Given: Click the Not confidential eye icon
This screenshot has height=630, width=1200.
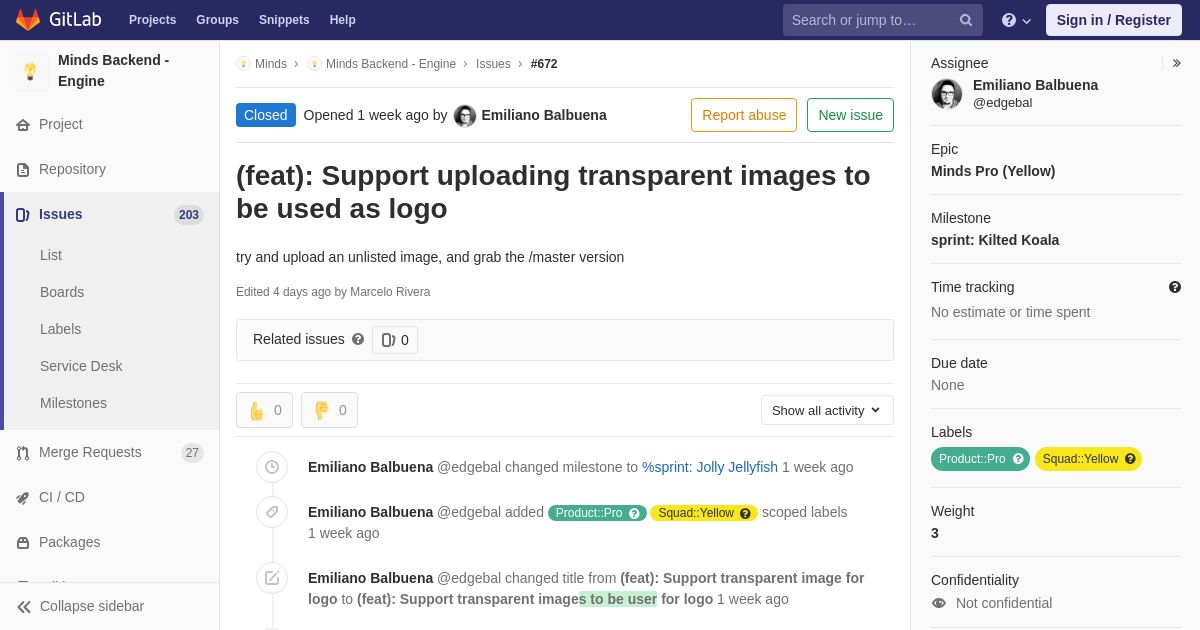Looking at the screenshot, I should 938,603.
